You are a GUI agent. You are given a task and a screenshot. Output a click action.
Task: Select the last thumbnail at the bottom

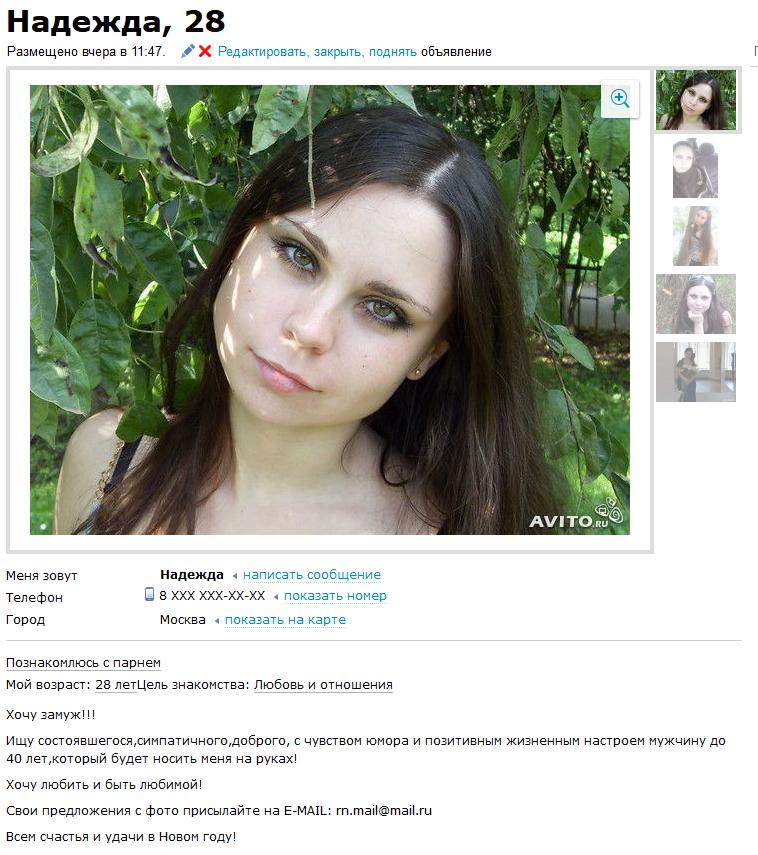click(696, 372)
